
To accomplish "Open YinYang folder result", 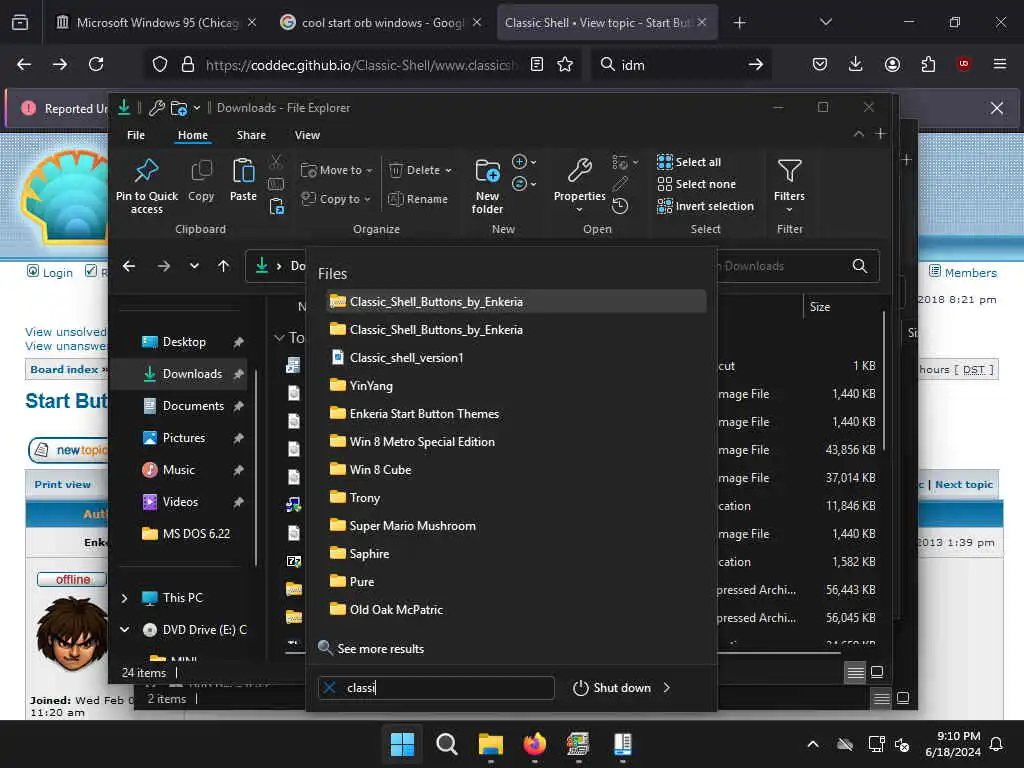I will [516, 386].
